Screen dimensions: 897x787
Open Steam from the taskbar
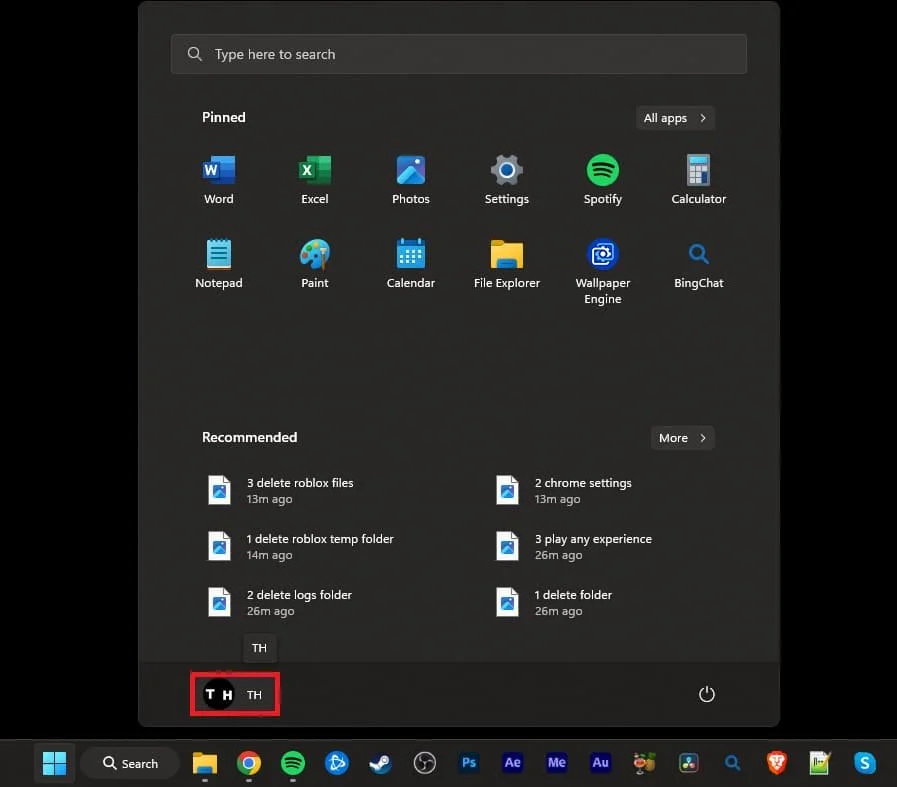(380, 763)
